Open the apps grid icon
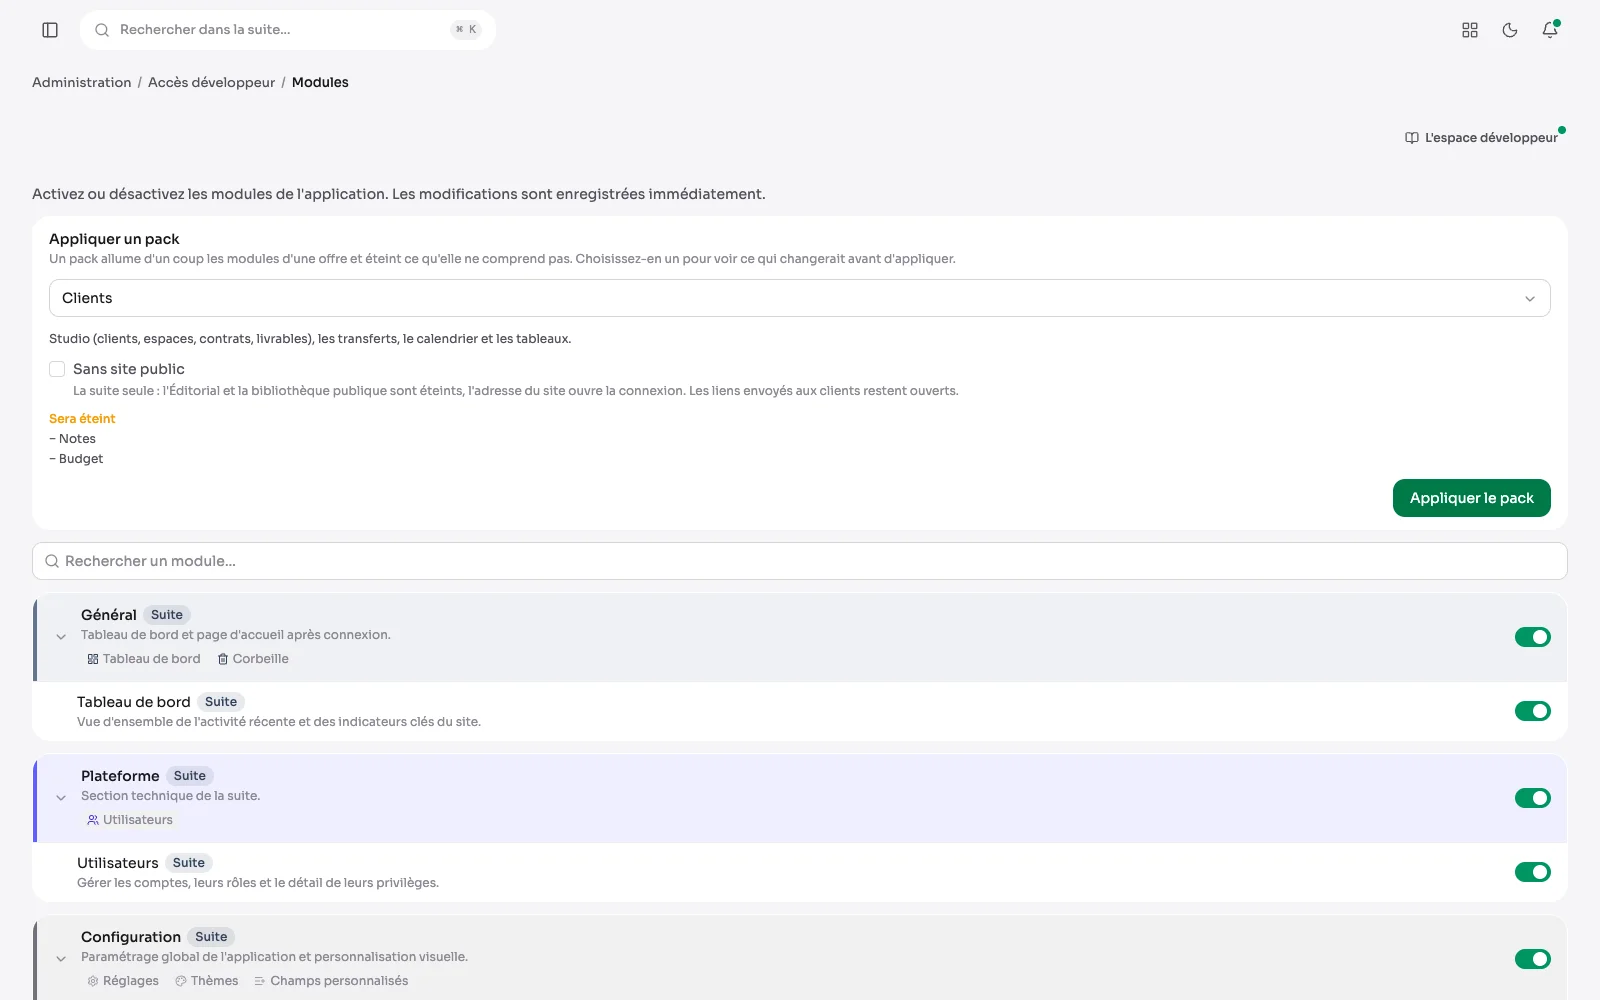This screenshot has height=1000, width=1600. (1470, 30)
